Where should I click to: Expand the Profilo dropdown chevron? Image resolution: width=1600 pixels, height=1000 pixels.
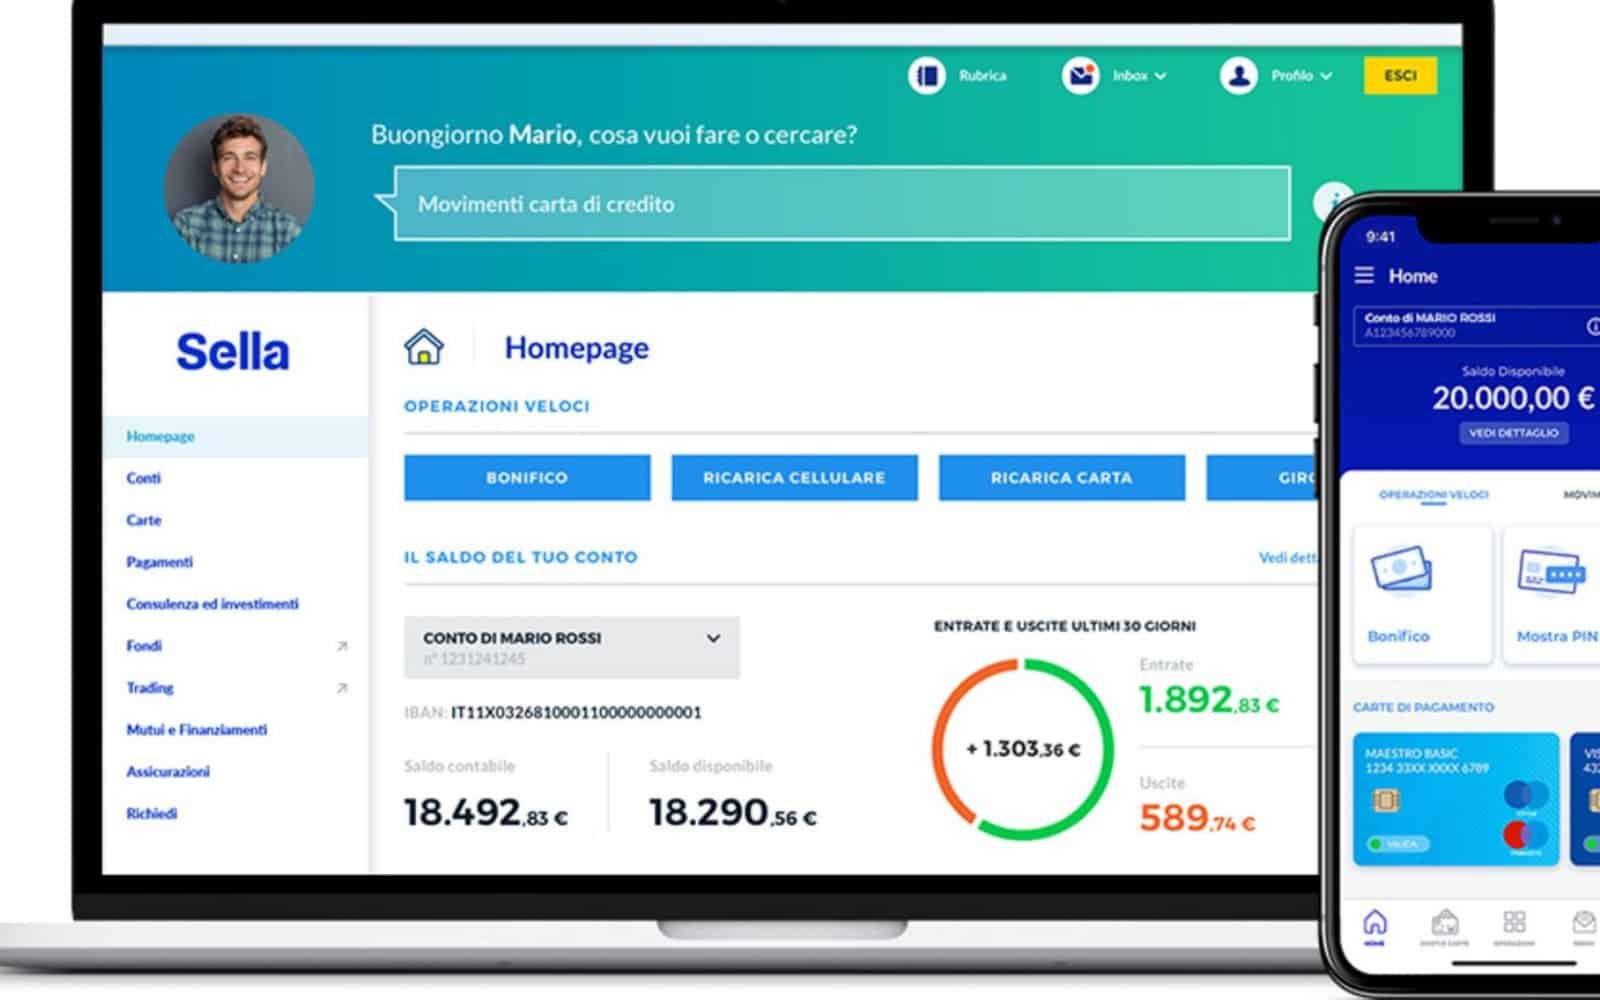coord(1326,76)
